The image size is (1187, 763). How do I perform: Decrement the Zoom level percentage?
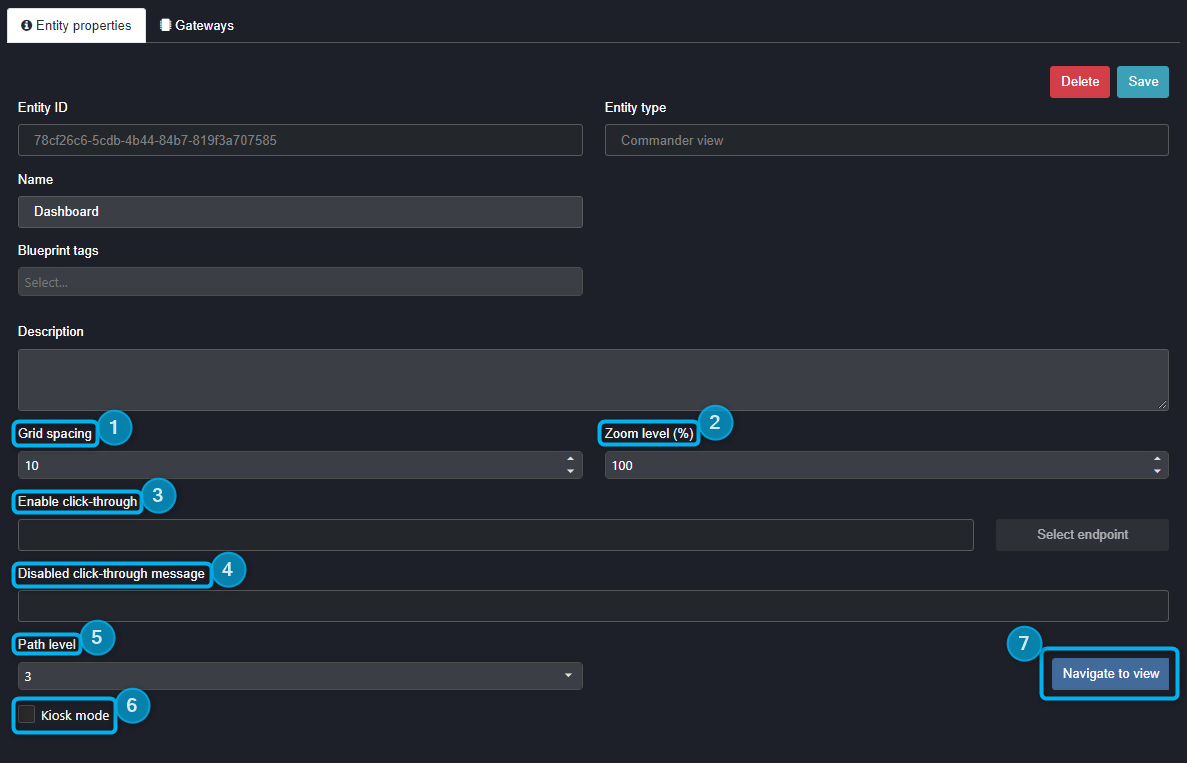pos(1159,470)
